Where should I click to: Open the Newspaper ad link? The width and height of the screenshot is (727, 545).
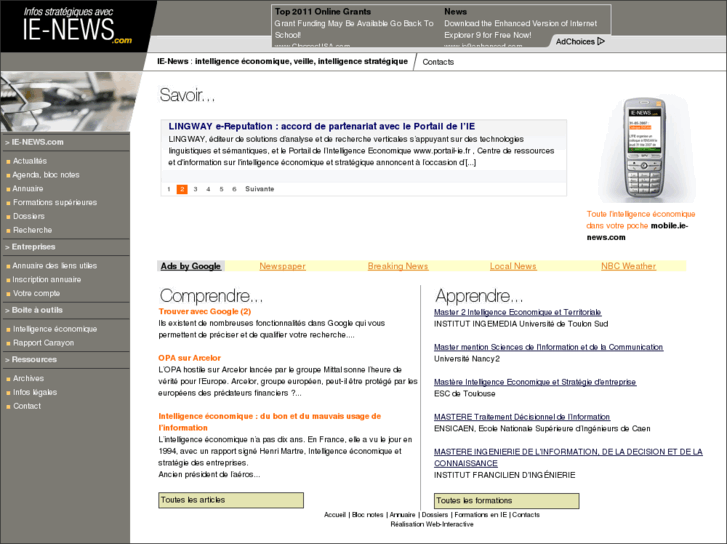(x=282, y=266)
